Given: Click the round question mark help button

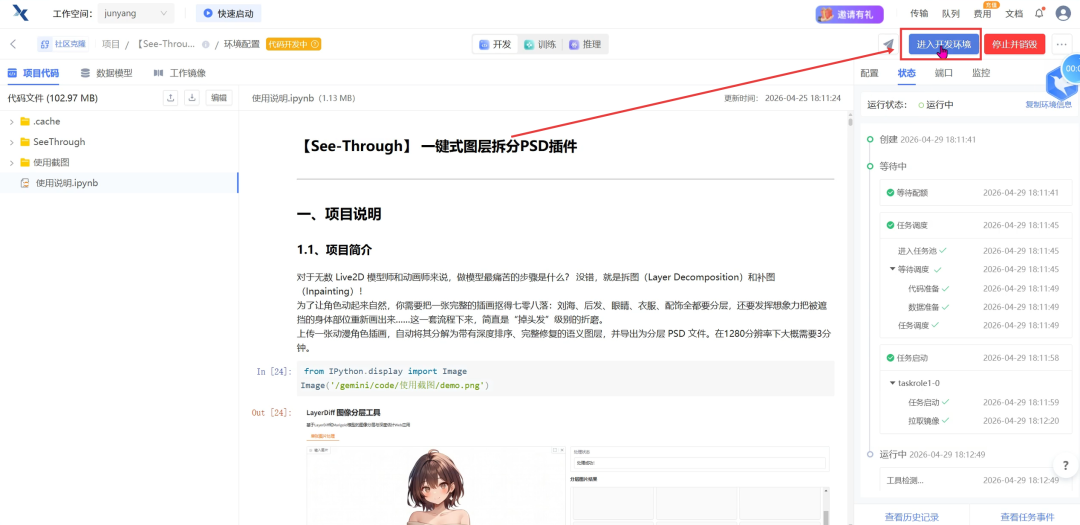Looking at the screenshot, I should tap(1066, 466).
